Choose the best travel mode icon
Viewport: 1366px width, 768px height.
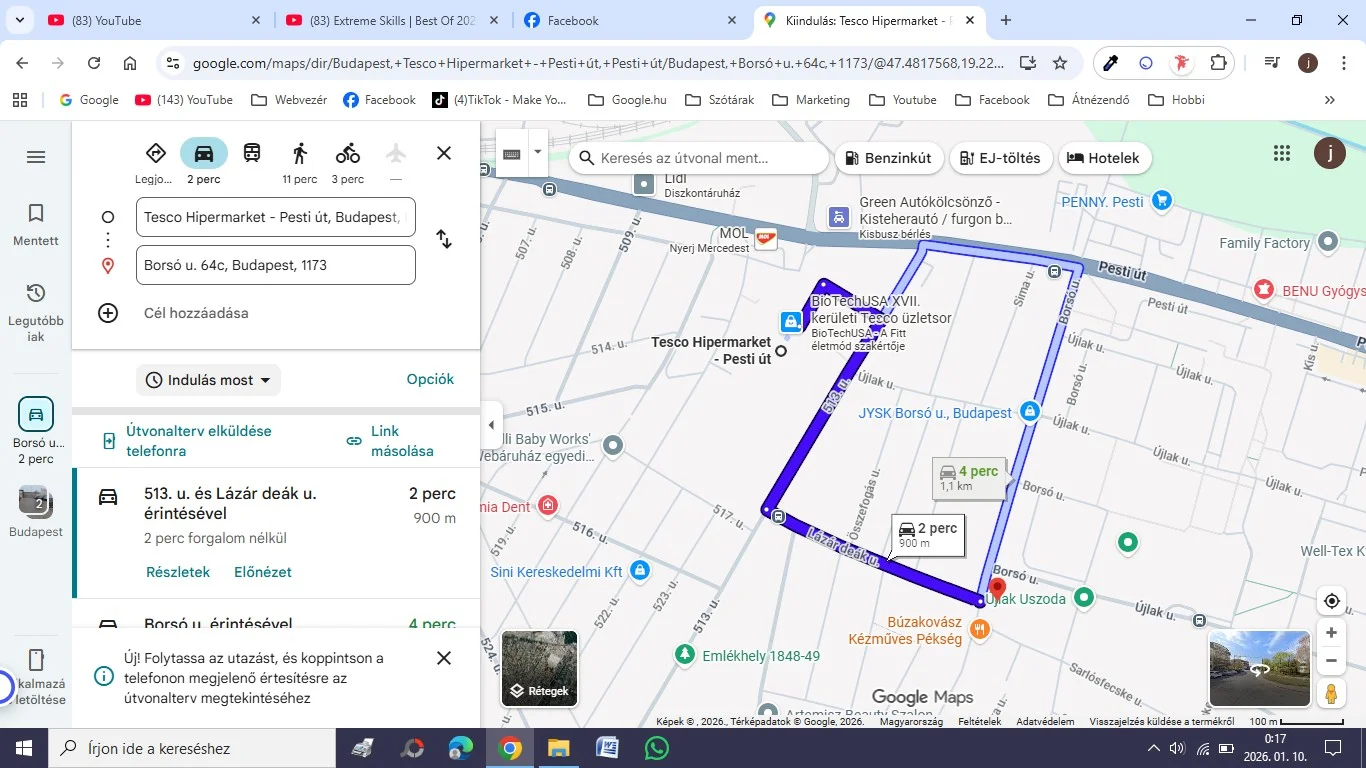155,153
